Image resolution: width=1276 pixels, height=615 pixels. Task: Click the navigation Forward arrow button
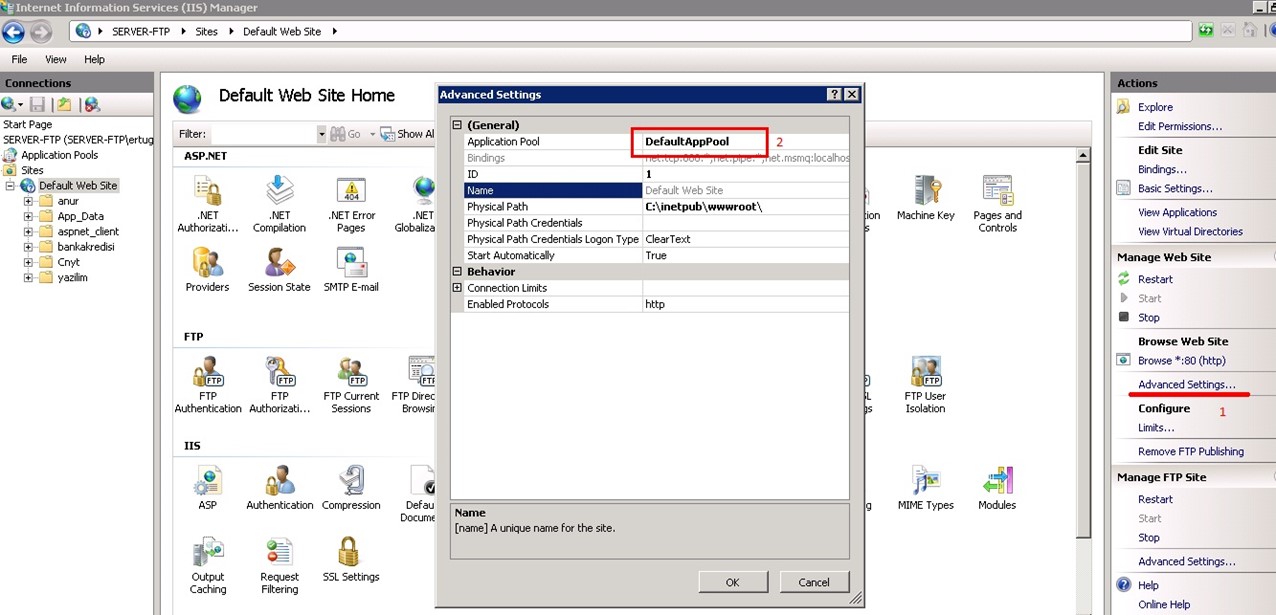(x=40, y=32)
